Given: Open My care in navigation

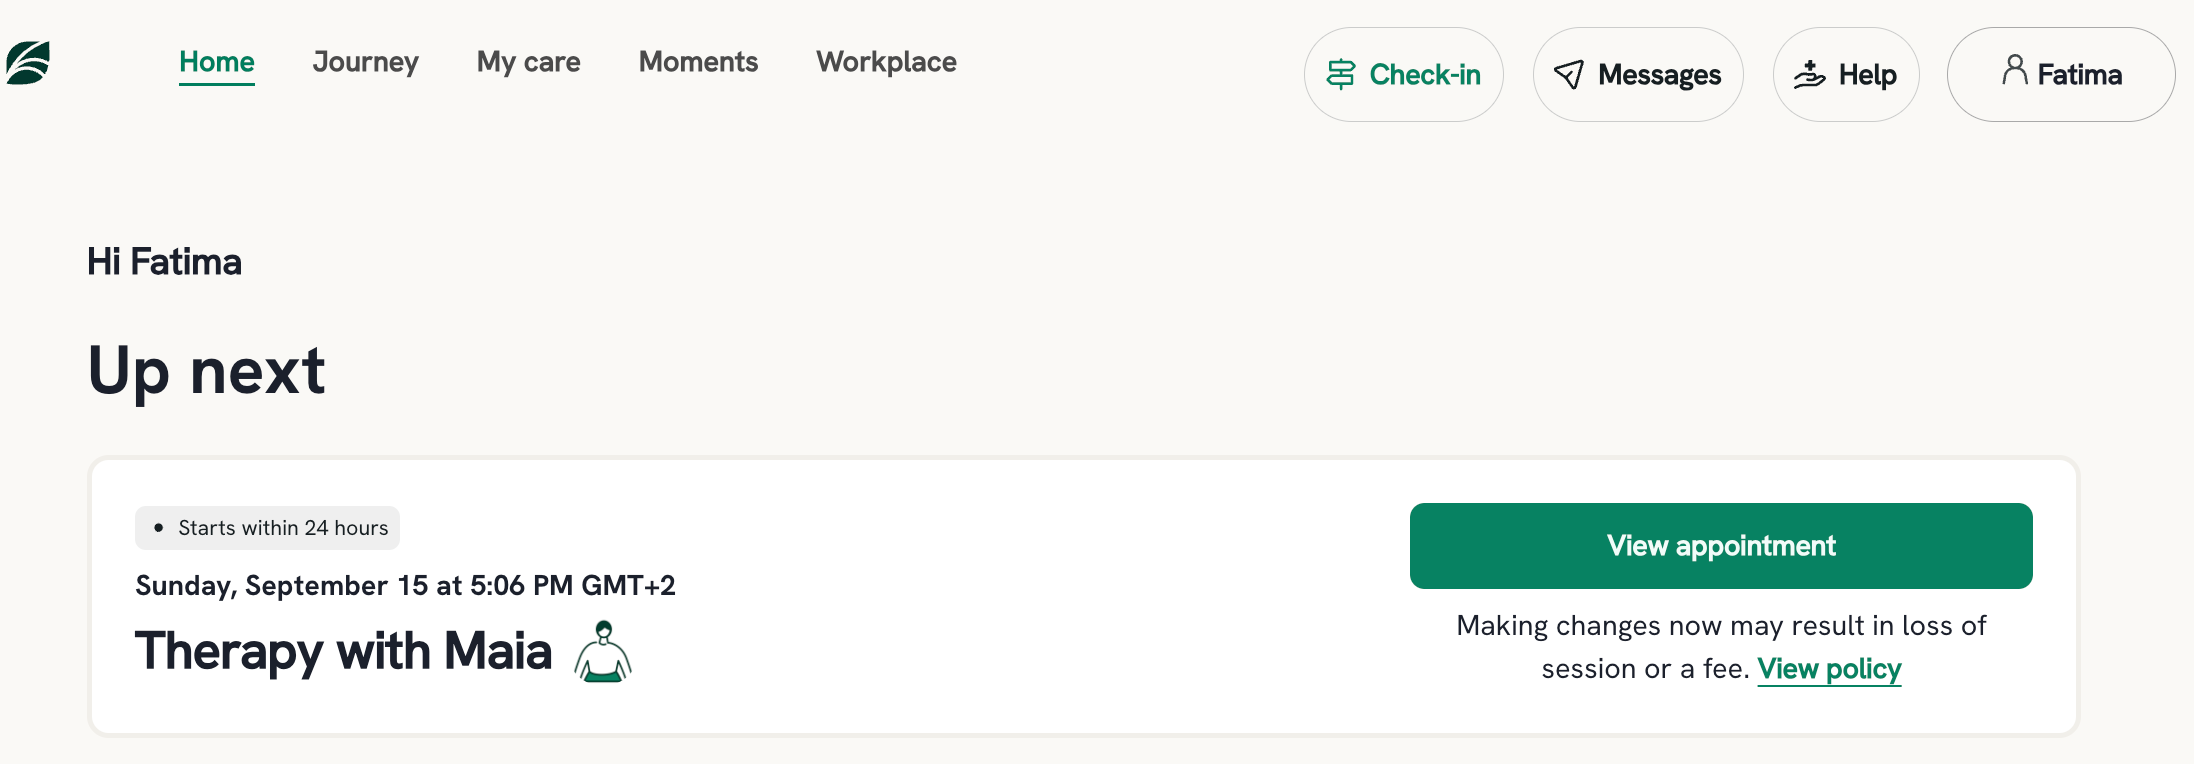Looking at the screenshot, I should click(x=529, y=62).
